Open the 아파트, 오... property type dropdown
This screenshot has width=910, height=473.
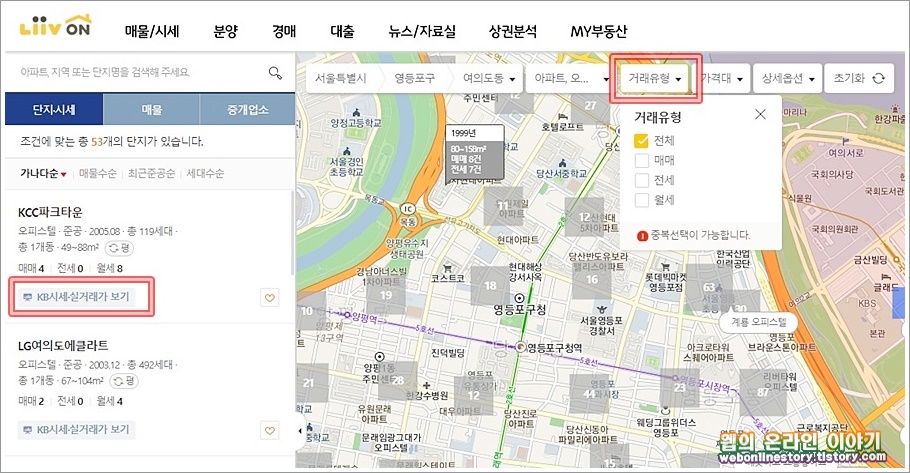(x=570, y=78)
